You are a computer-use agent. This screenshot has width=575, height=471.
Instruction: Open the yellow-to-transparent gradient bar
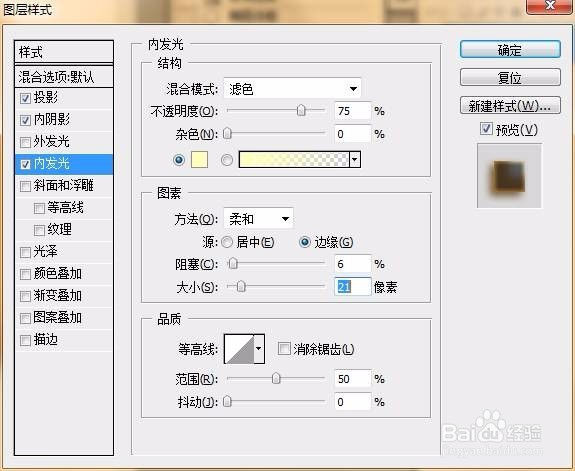(294, 160)
